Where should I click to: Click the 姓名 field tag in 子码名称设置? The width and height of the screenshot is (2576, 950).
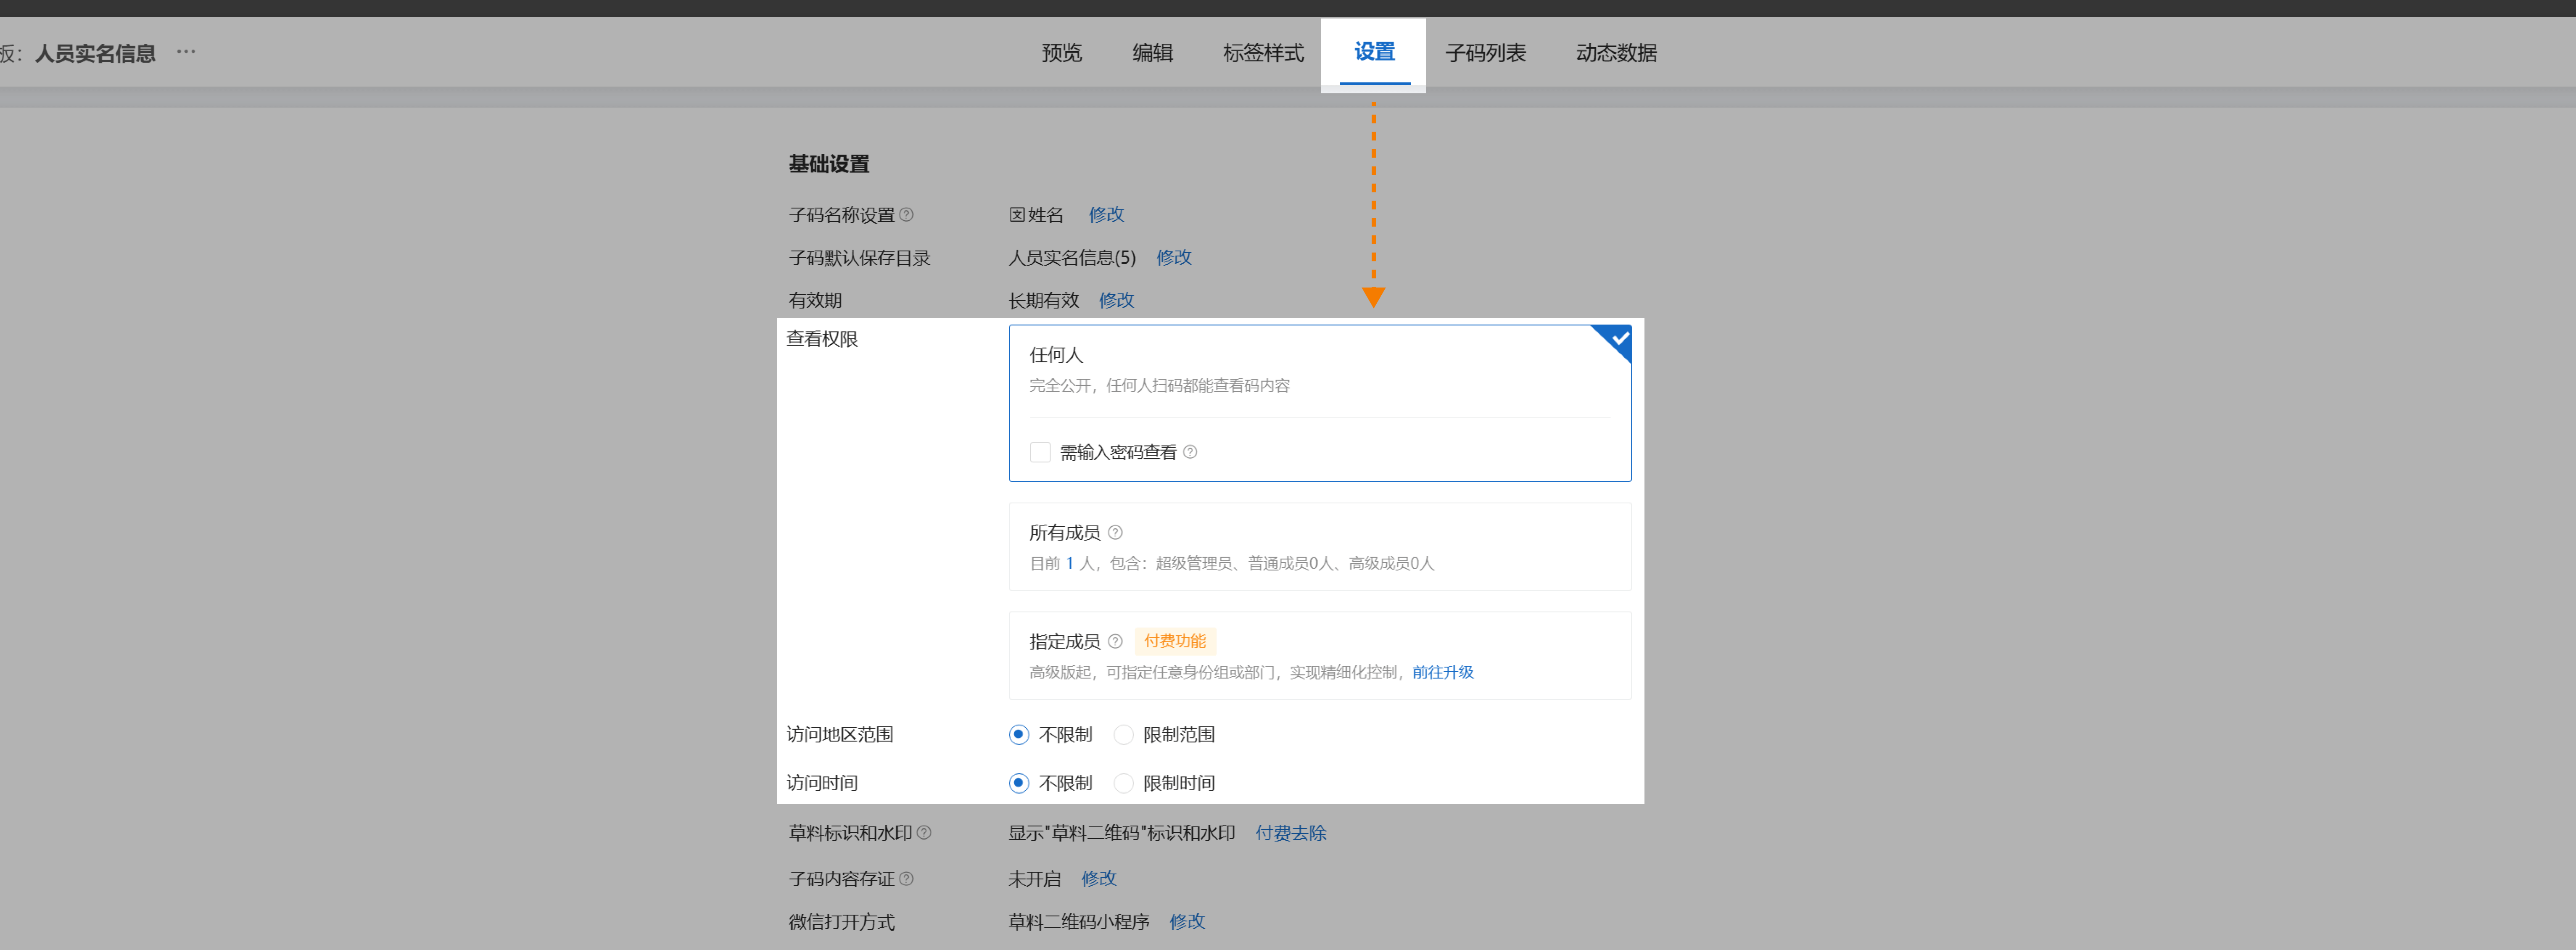(1036, 214)
